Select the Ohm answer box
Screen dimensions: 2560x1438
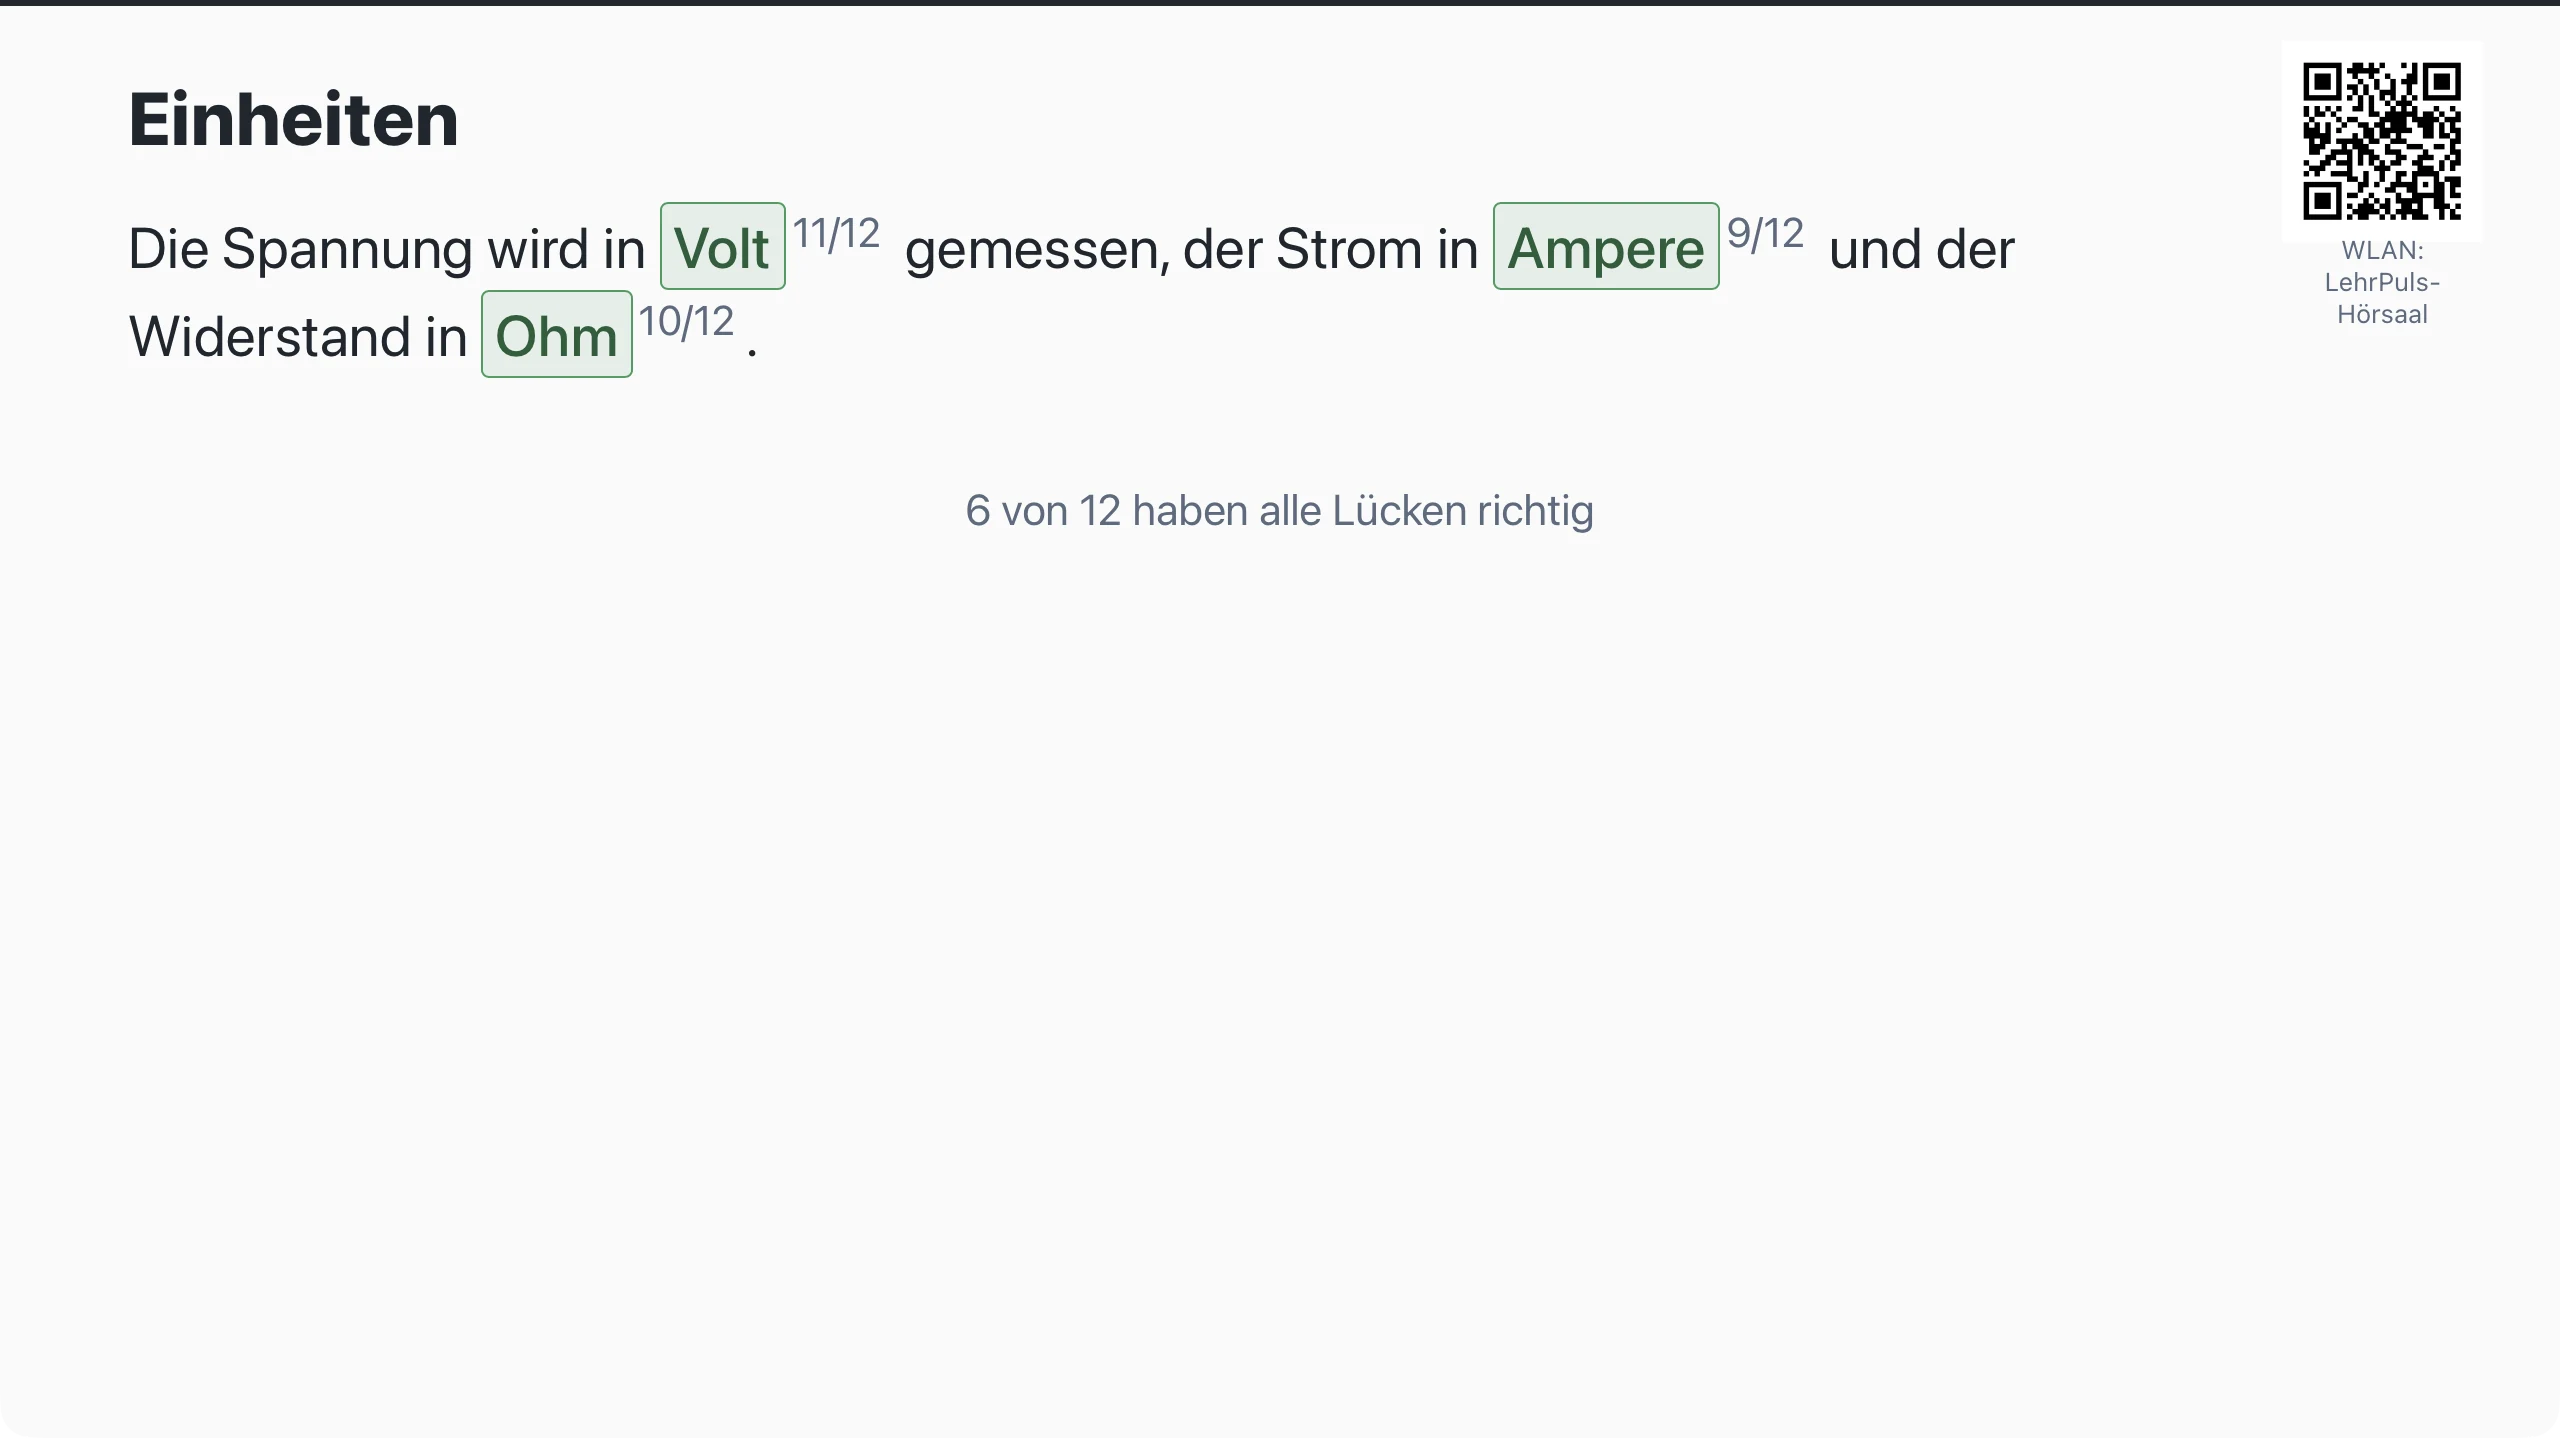(556, 334)
